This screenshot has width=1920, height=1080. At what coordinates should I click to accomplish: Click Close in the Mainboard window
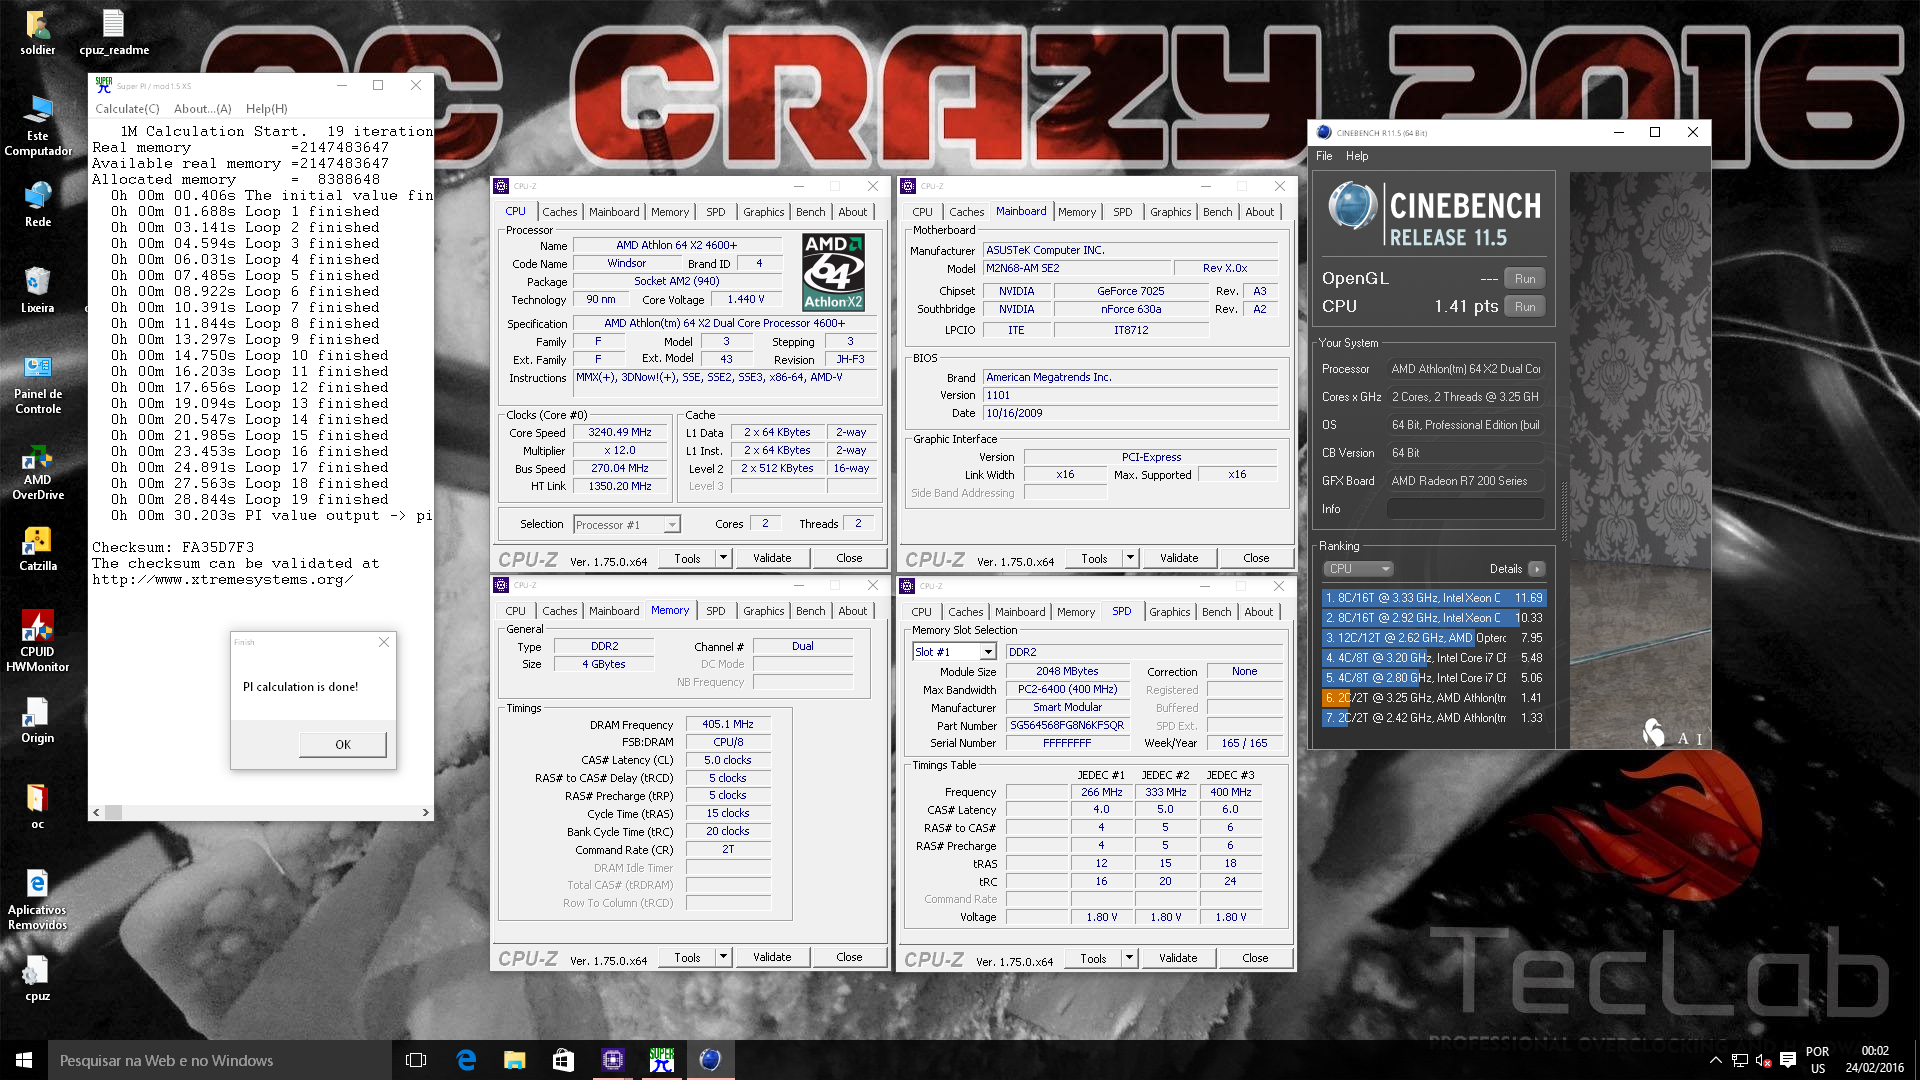(x=1256, y=558)
